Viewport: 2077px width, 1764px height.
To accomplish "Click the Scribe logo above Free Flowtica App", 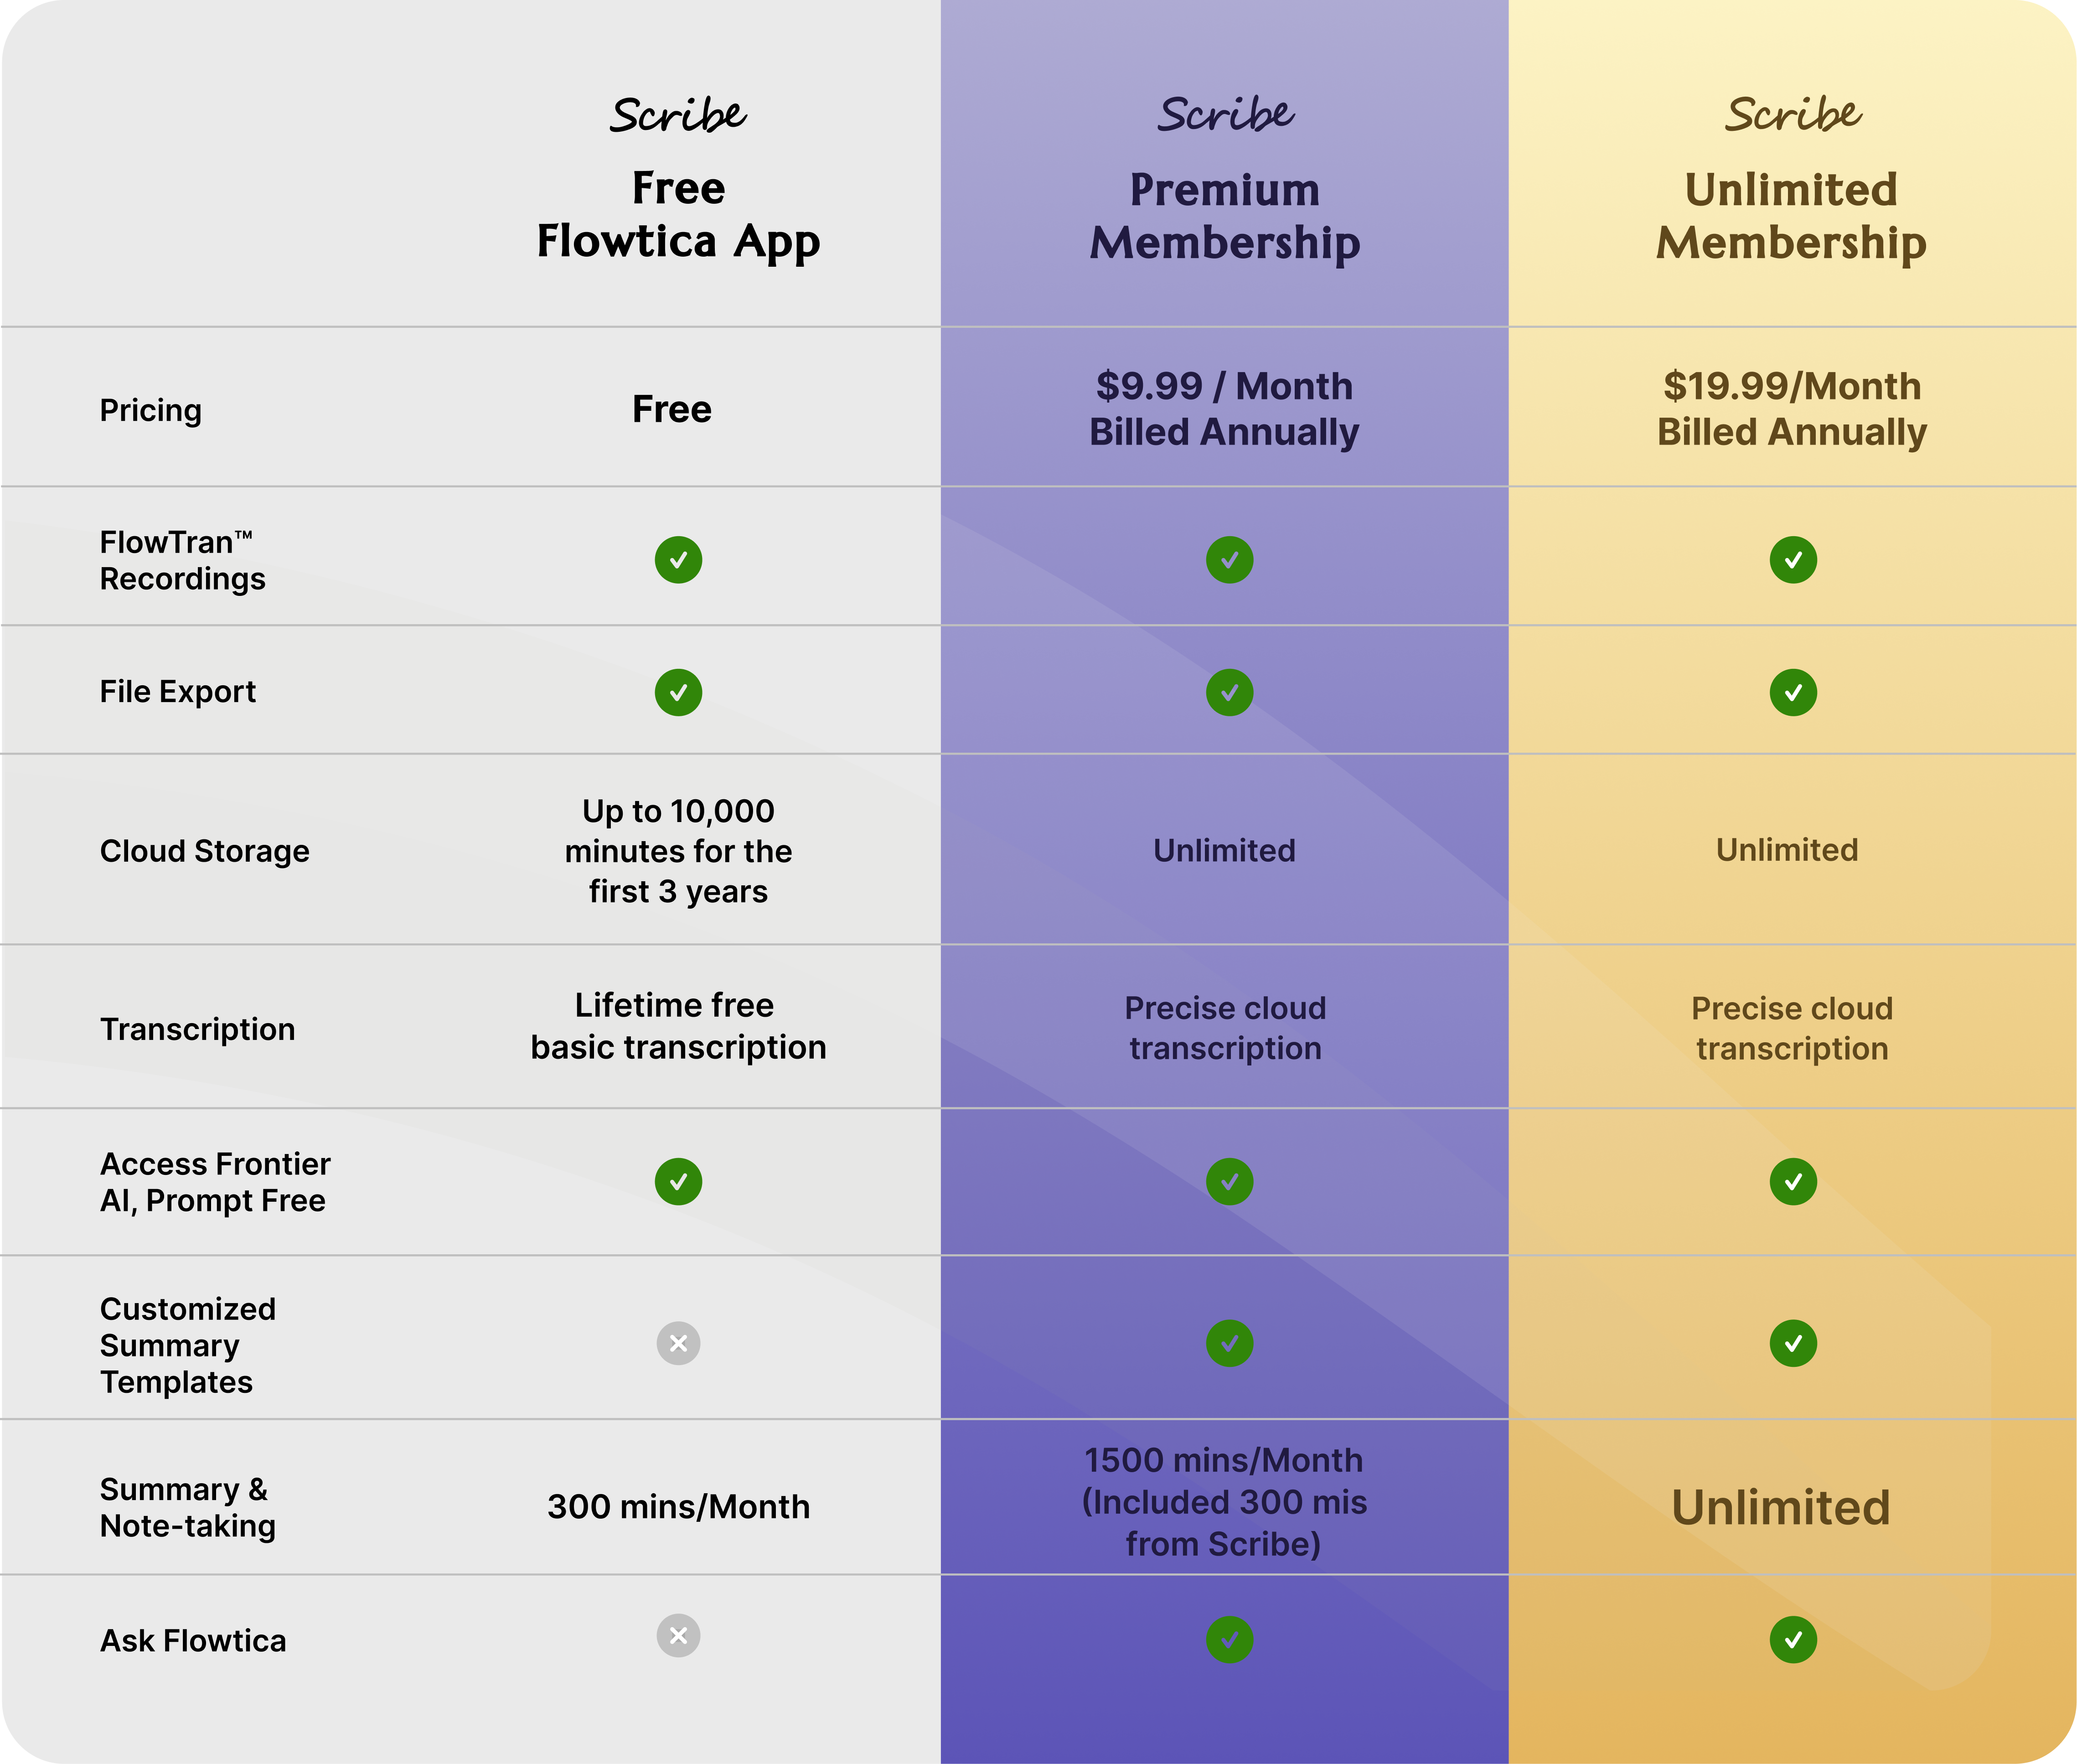I will coord(678,115).
